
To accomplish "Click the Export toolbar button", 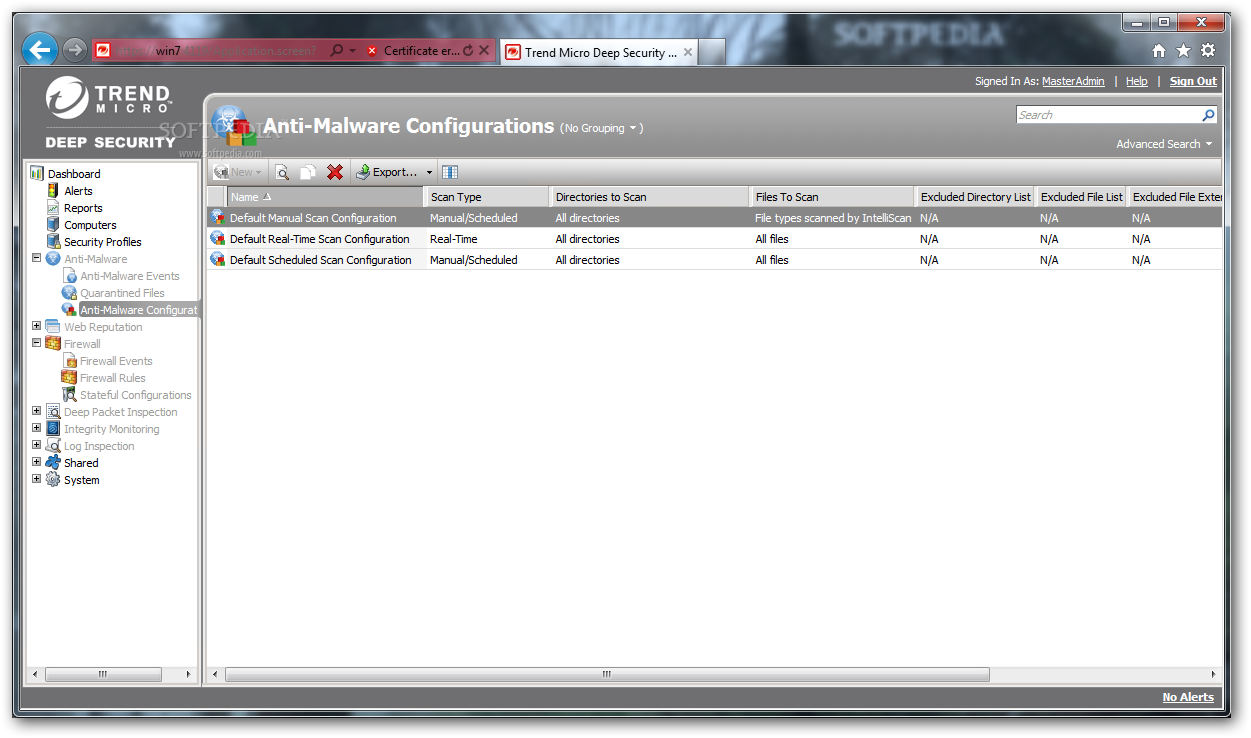I will tap(386, 172).
